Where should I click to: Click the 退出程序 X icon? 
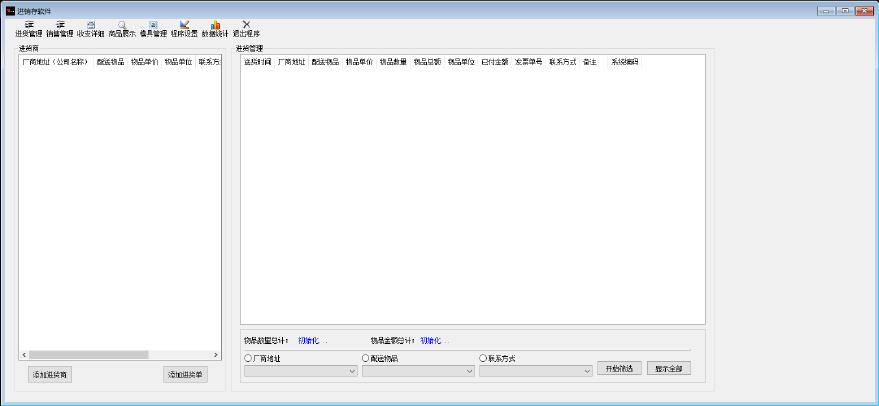click(x=246, y=28)
